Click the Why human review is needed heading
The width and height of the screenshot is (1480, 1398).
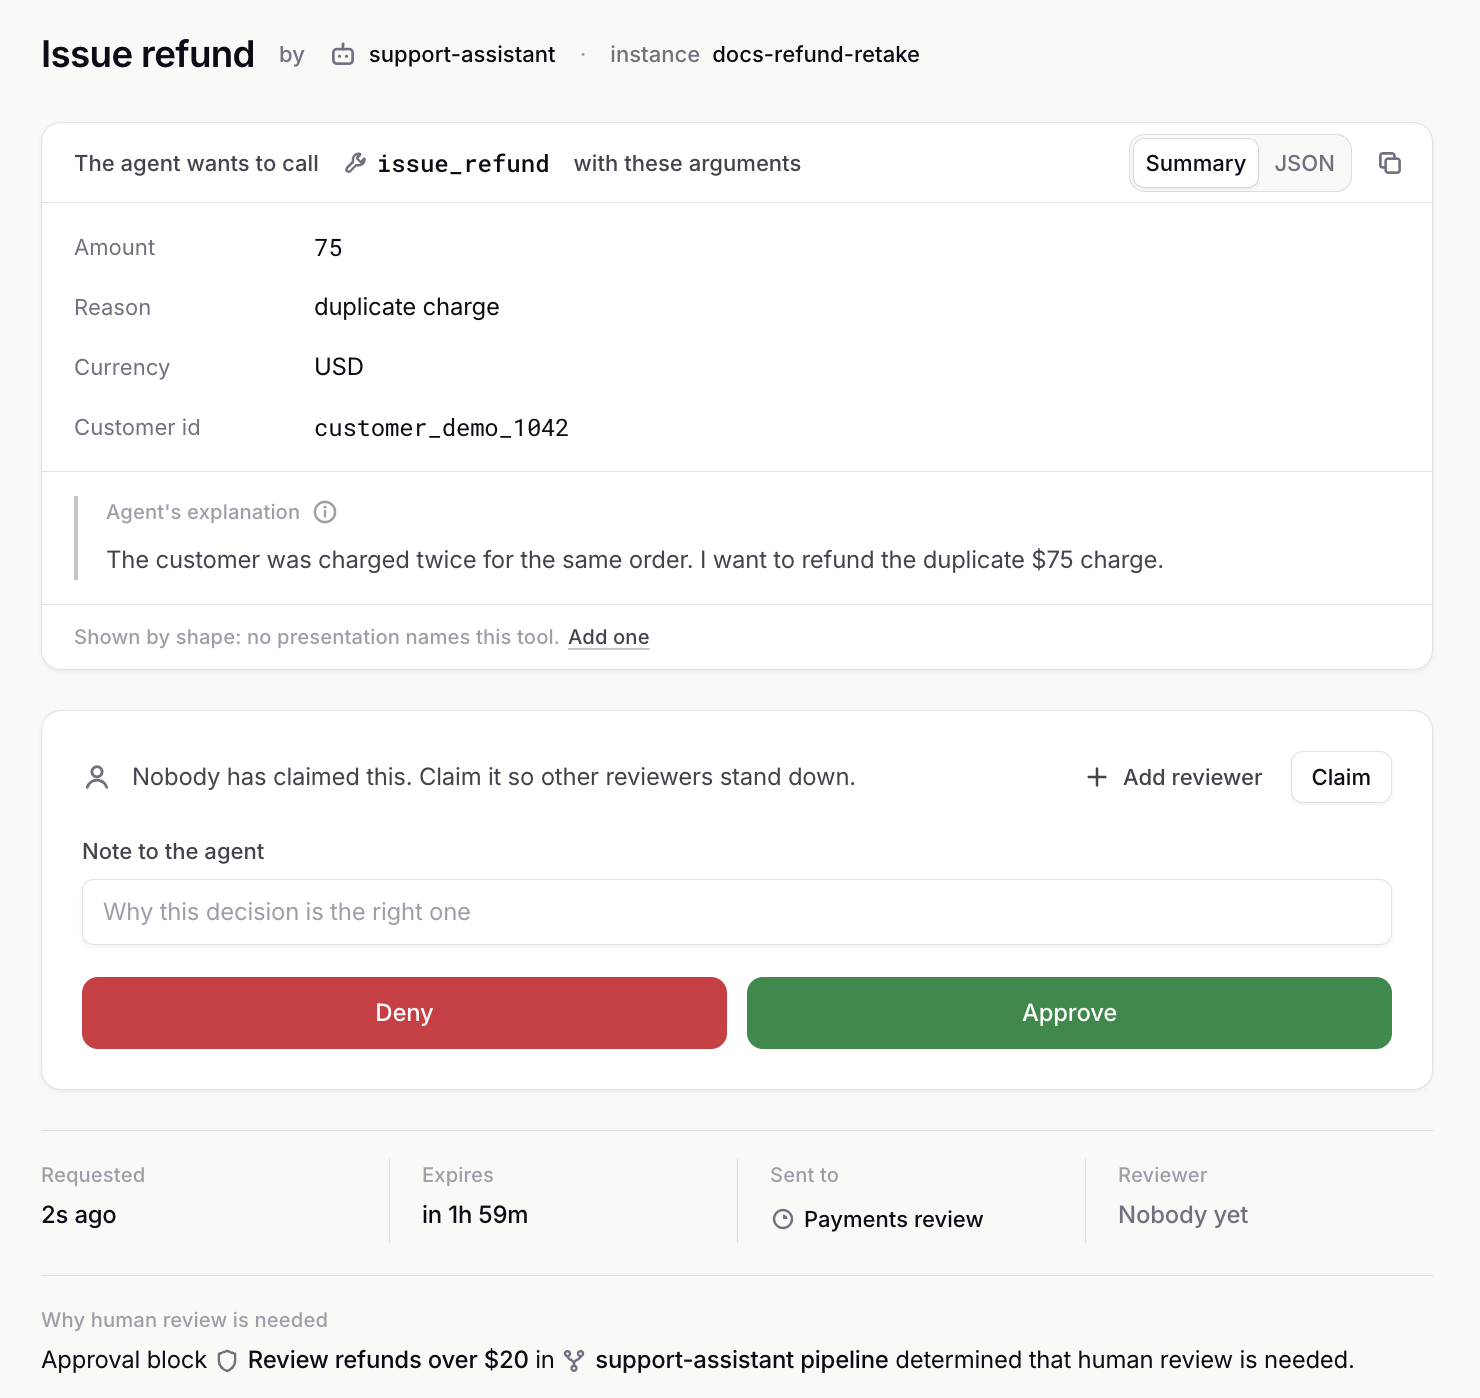click(184, 1320)
